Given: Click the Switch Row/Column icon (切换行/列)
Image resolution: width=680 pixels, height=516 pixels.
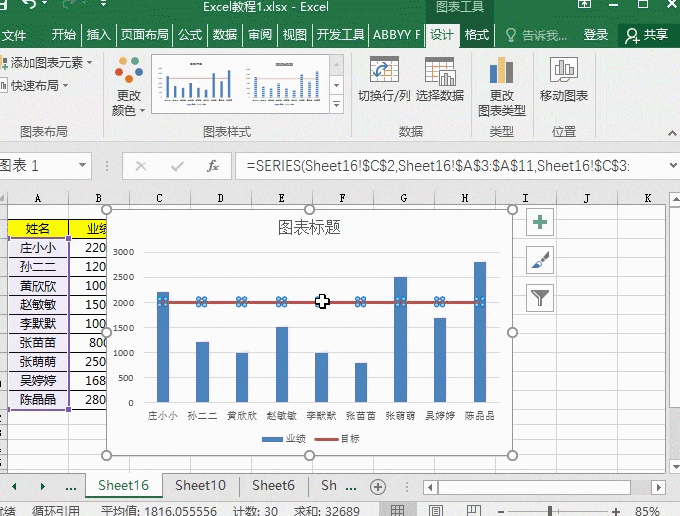Looking at the screenshot, I should [384, 70].
